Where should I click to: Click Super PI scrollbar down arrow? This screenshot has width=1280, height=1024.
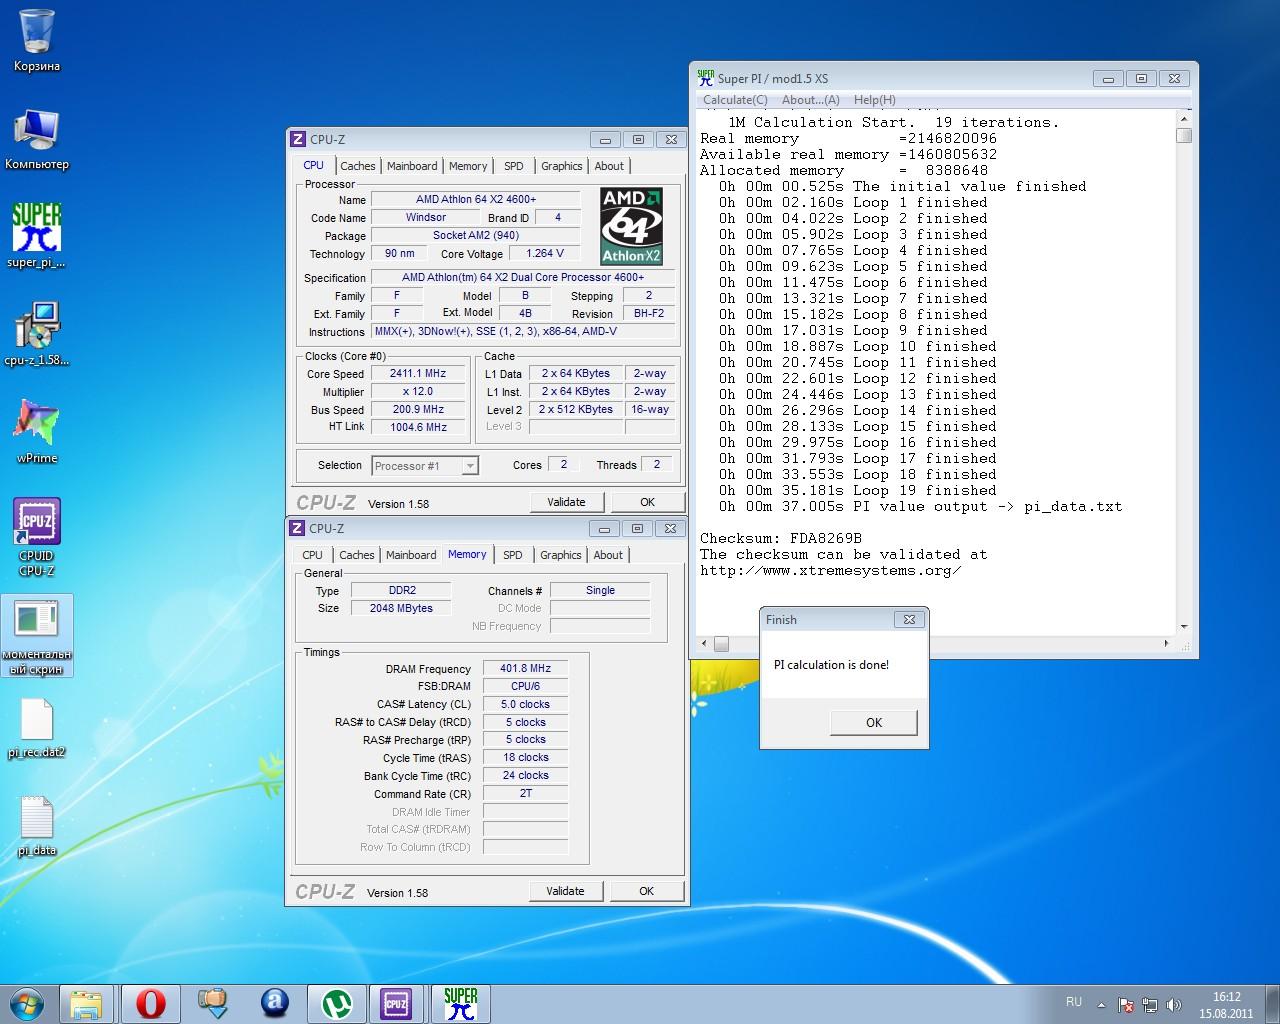coord(1184,627)
